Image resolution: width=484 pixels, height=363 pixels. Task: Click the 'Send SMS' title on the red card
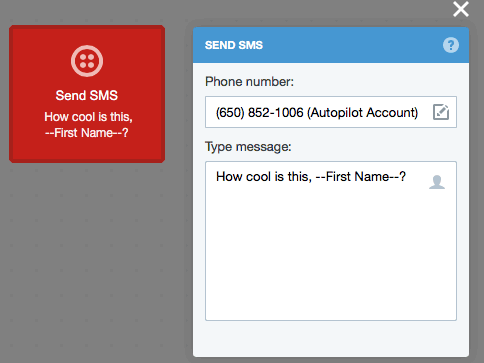[87, 96]
